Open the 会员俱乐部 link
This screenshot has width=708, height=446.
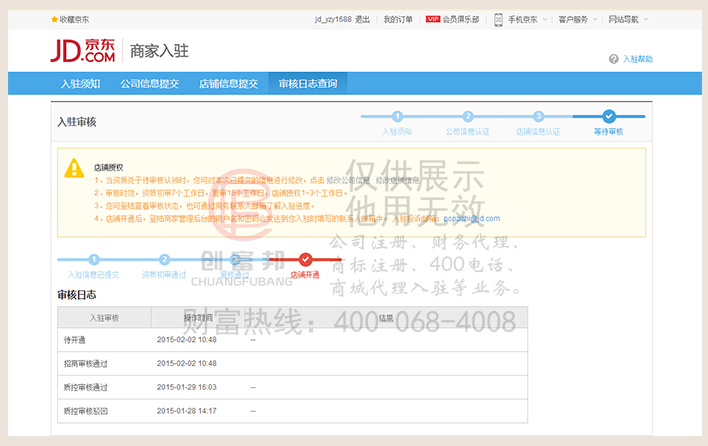[461, 19]
